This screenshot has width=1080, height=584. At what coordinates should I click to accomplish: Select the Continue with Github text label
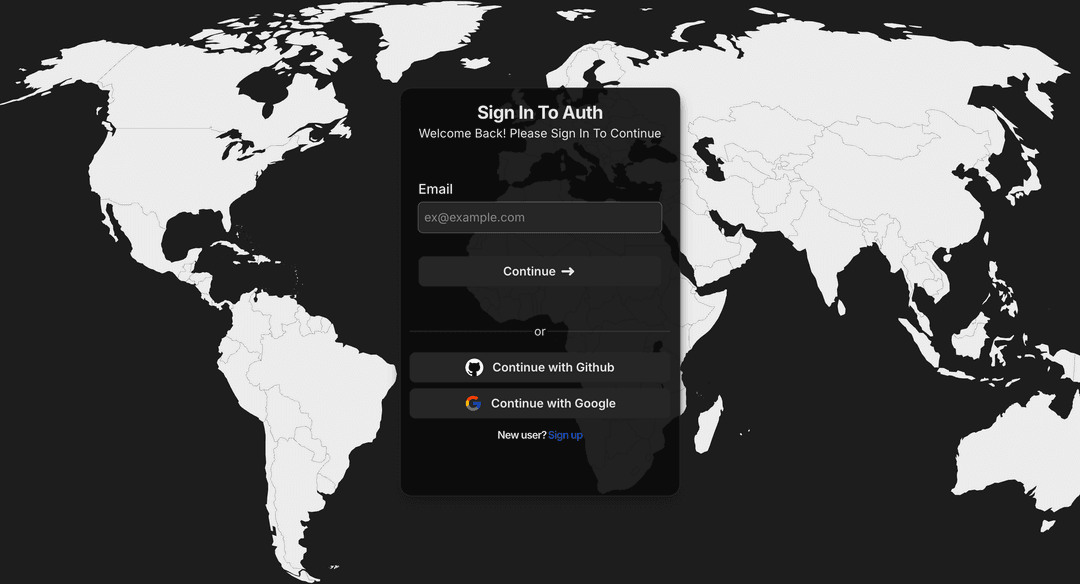tap(553, 367)
